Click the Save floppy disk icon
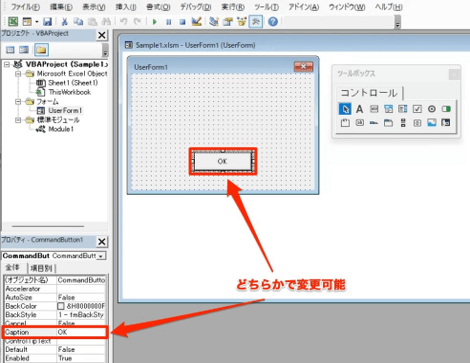This screenshot has height=363, width=470. click(48, 22)
